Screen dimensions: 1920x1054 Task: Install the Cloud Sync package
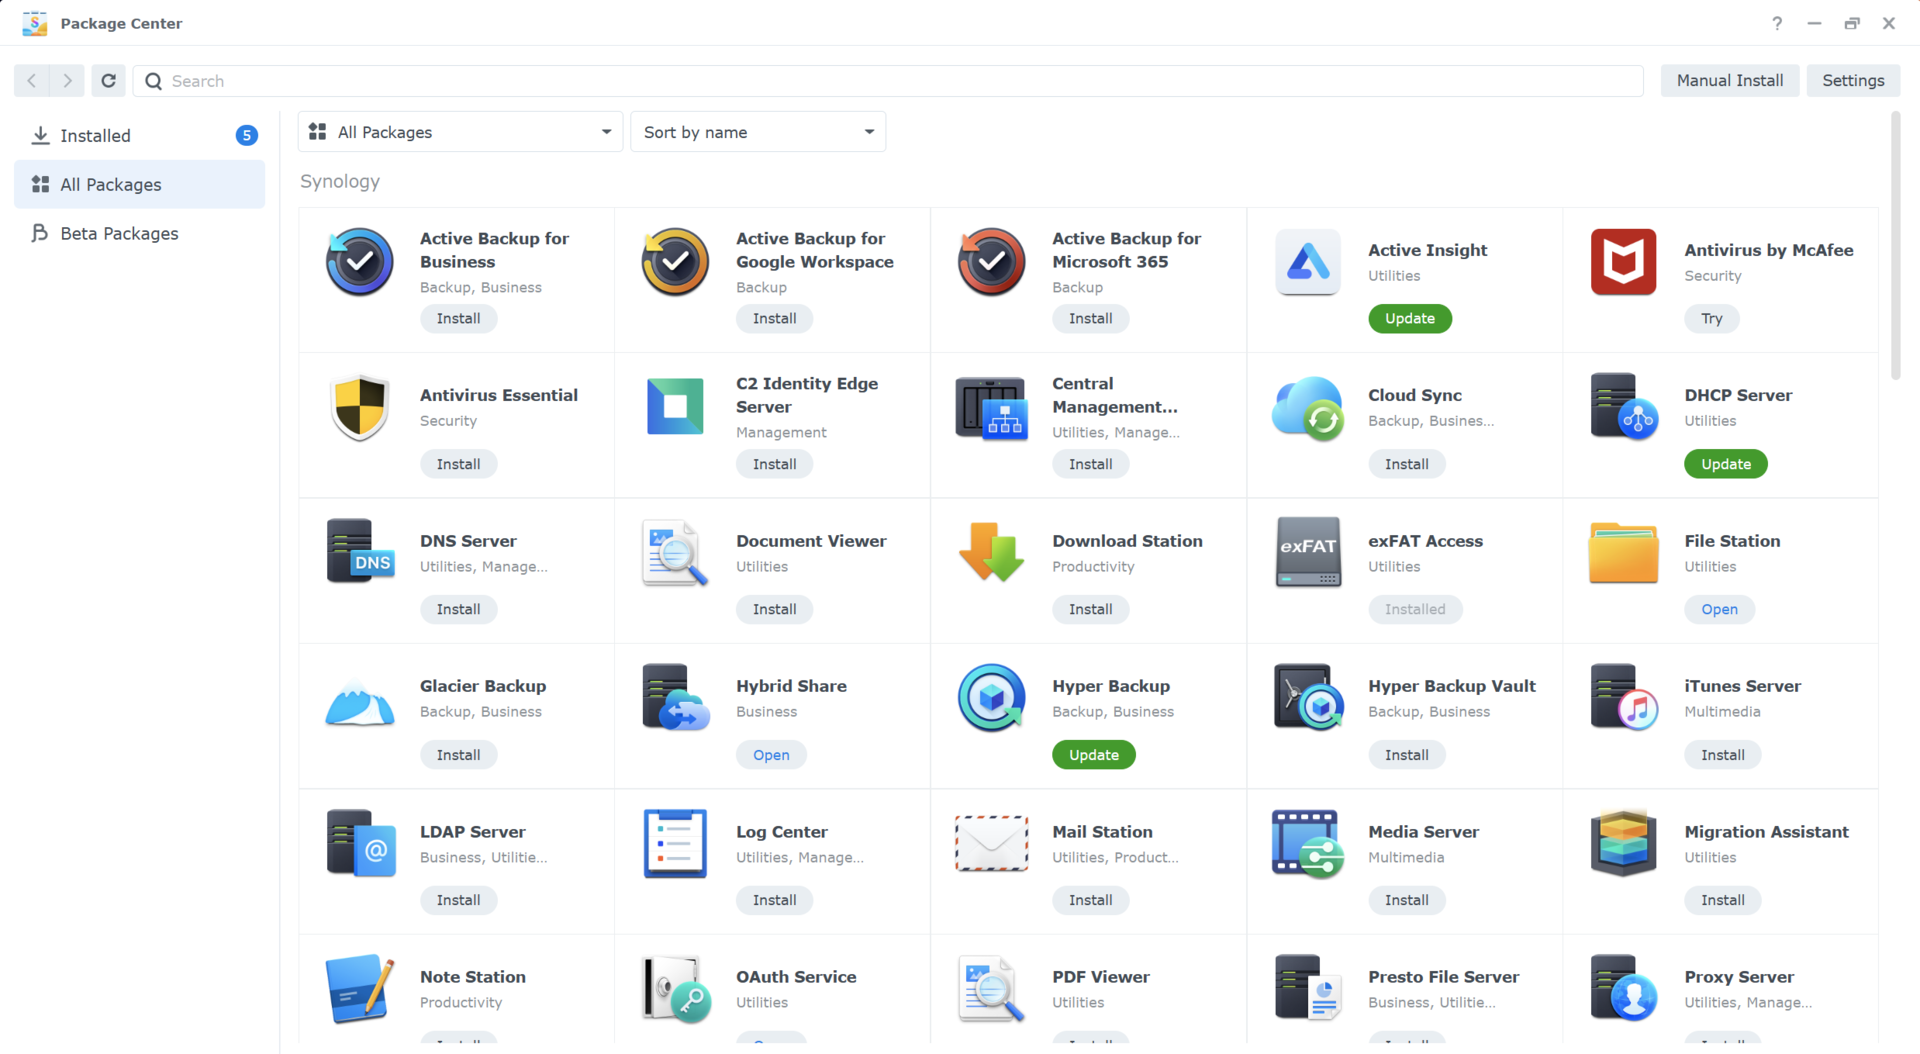pyautogui.click(x=1406, y=464)
